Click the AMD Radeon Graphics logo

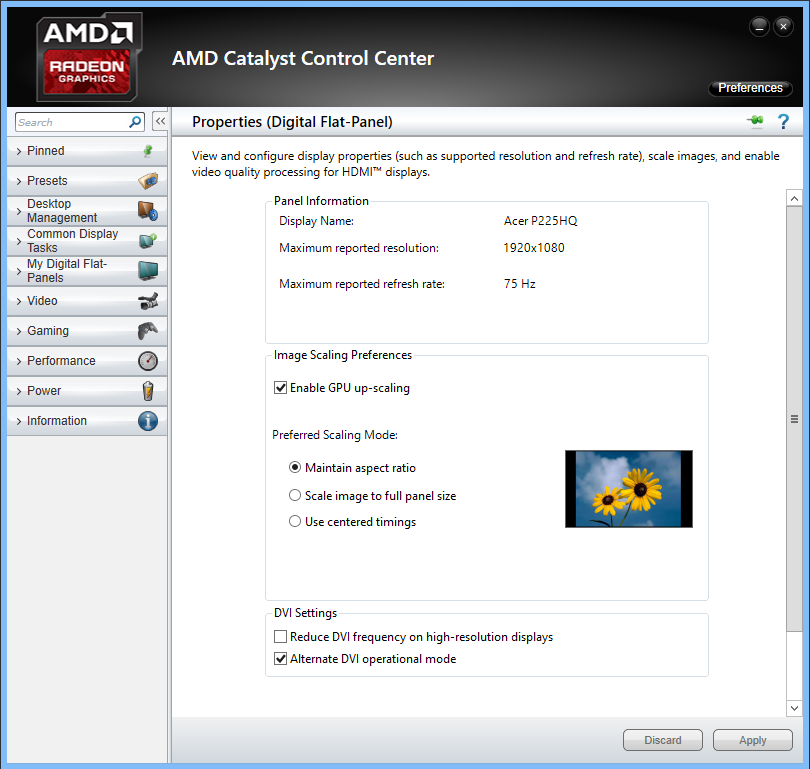click(x=88, y=58)
